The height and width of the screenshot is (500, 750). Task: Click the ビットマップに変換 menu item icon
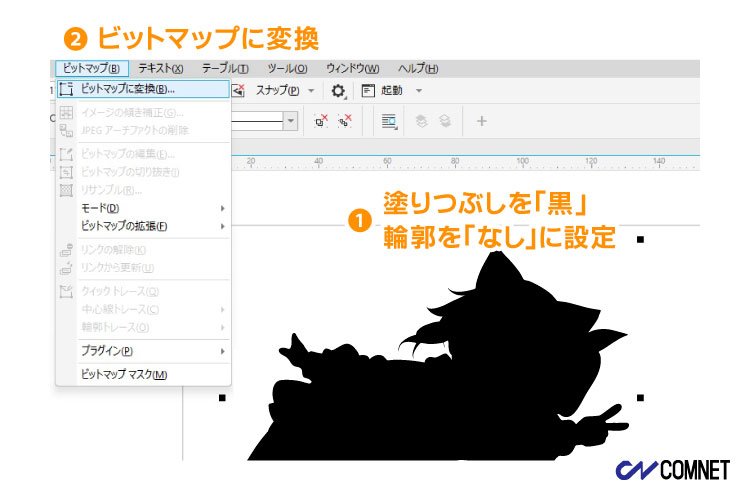[x=66, y=89]
